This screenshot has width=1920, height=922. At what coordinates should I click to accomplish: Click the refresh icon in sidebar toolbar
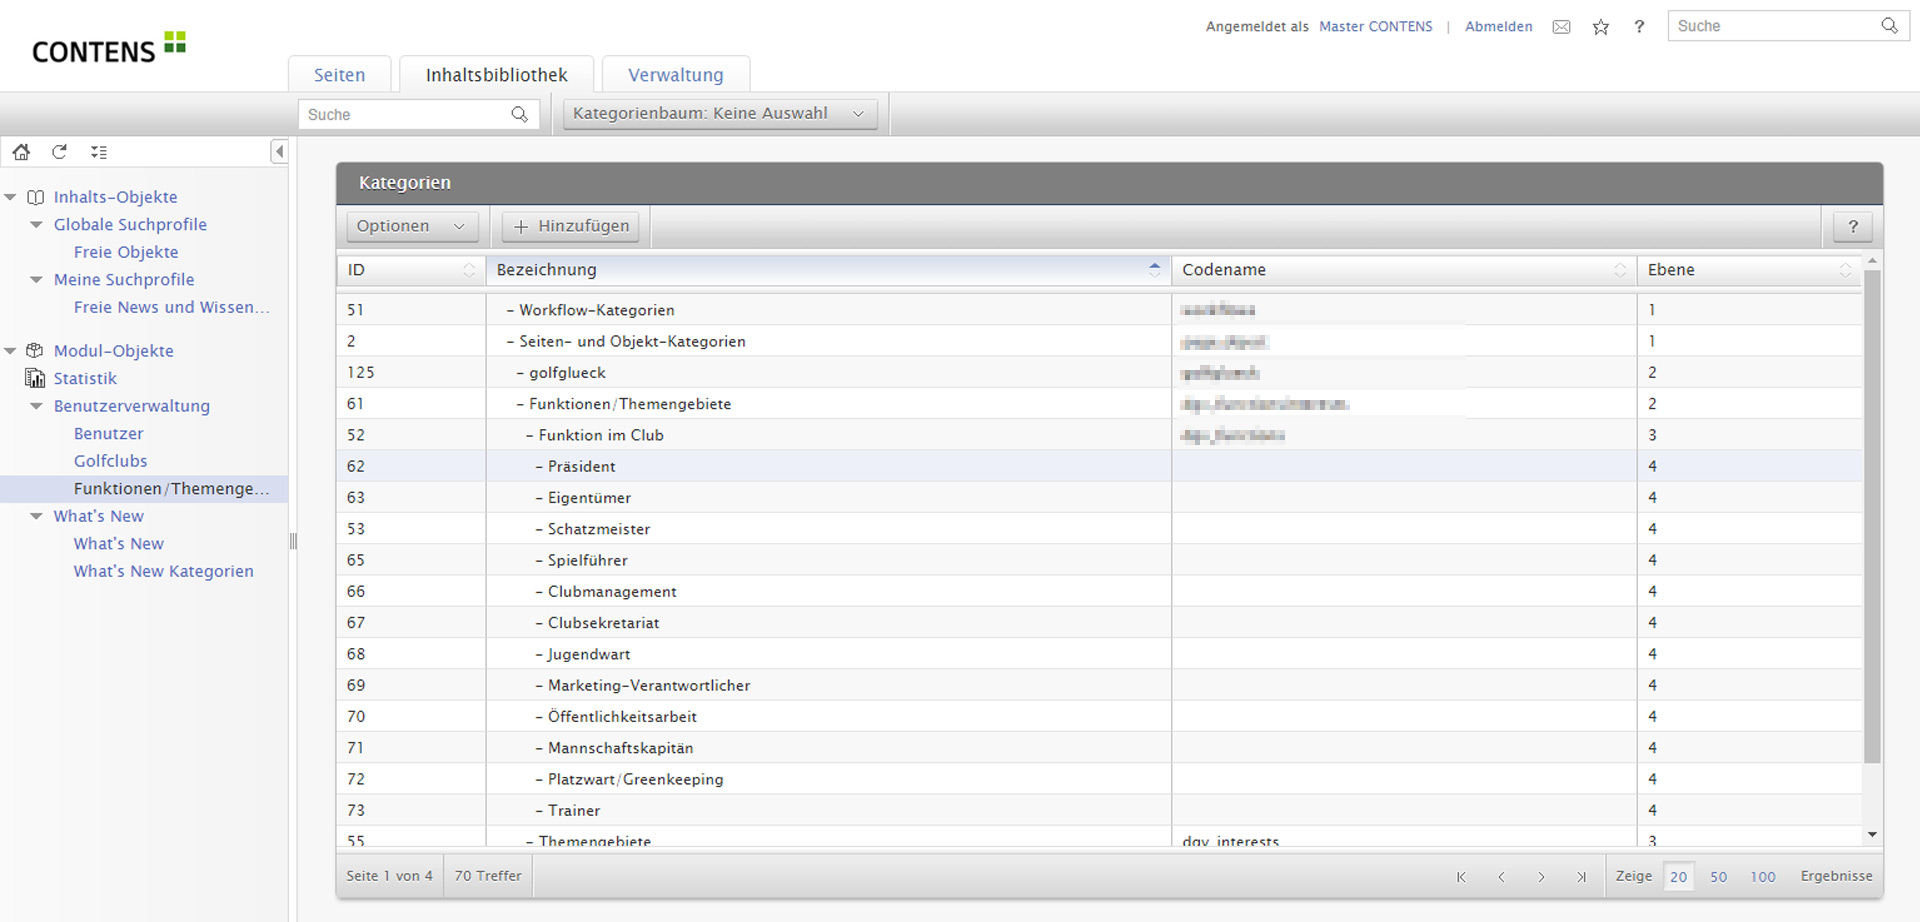[60, 152]
